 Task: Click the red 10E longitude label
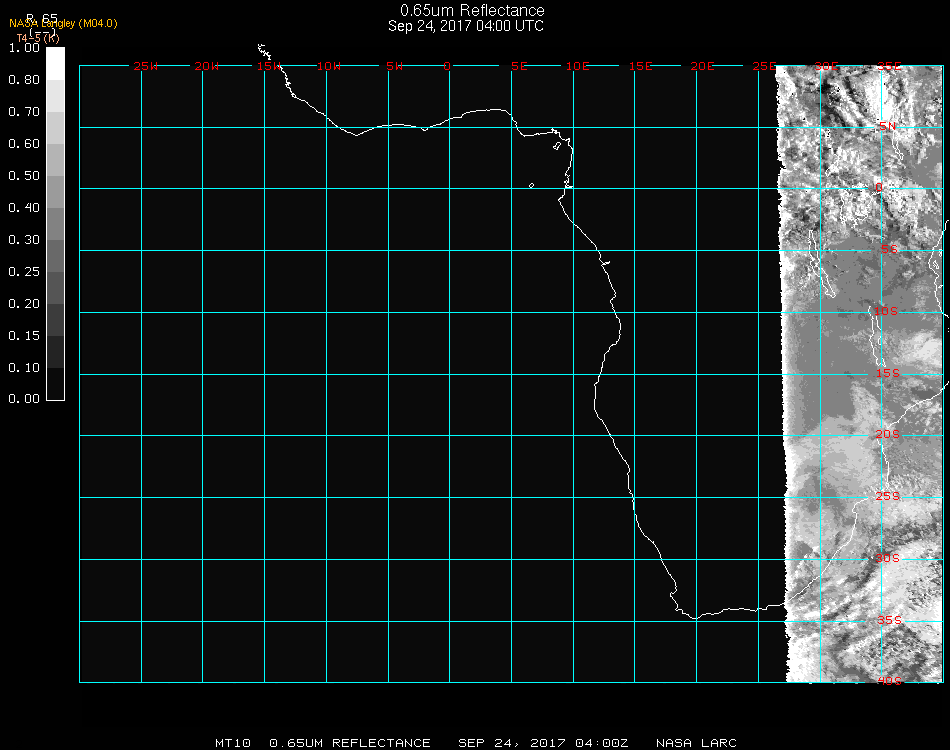578,66
